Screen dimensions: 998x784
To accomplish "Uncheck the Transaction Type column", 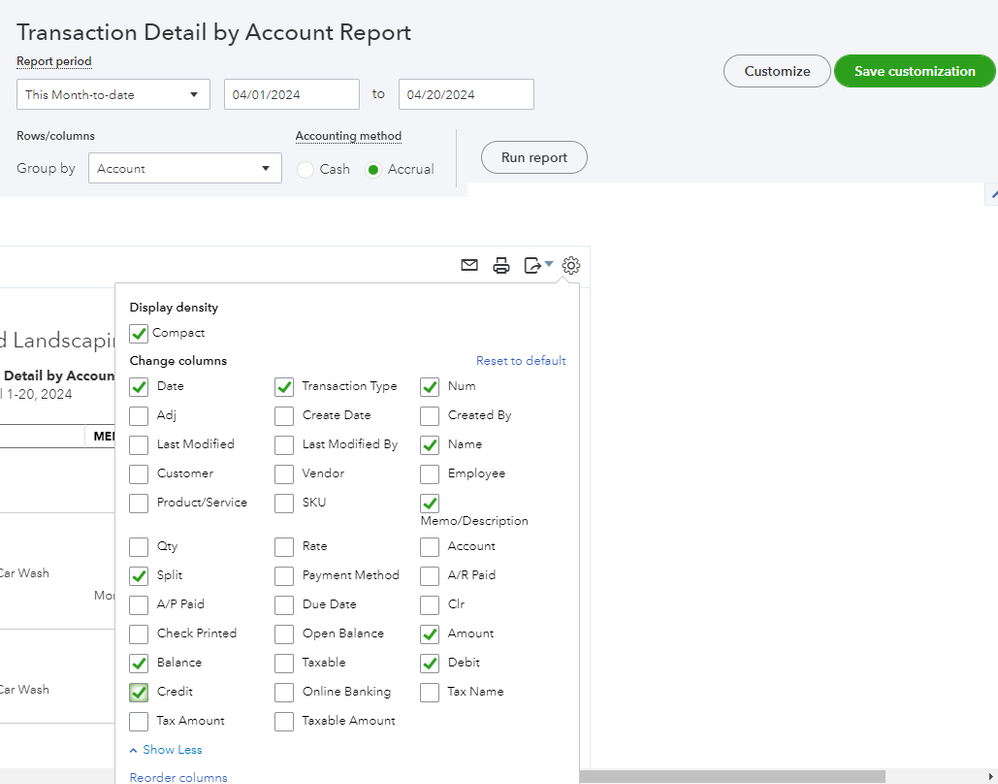I will click(284, 387).
